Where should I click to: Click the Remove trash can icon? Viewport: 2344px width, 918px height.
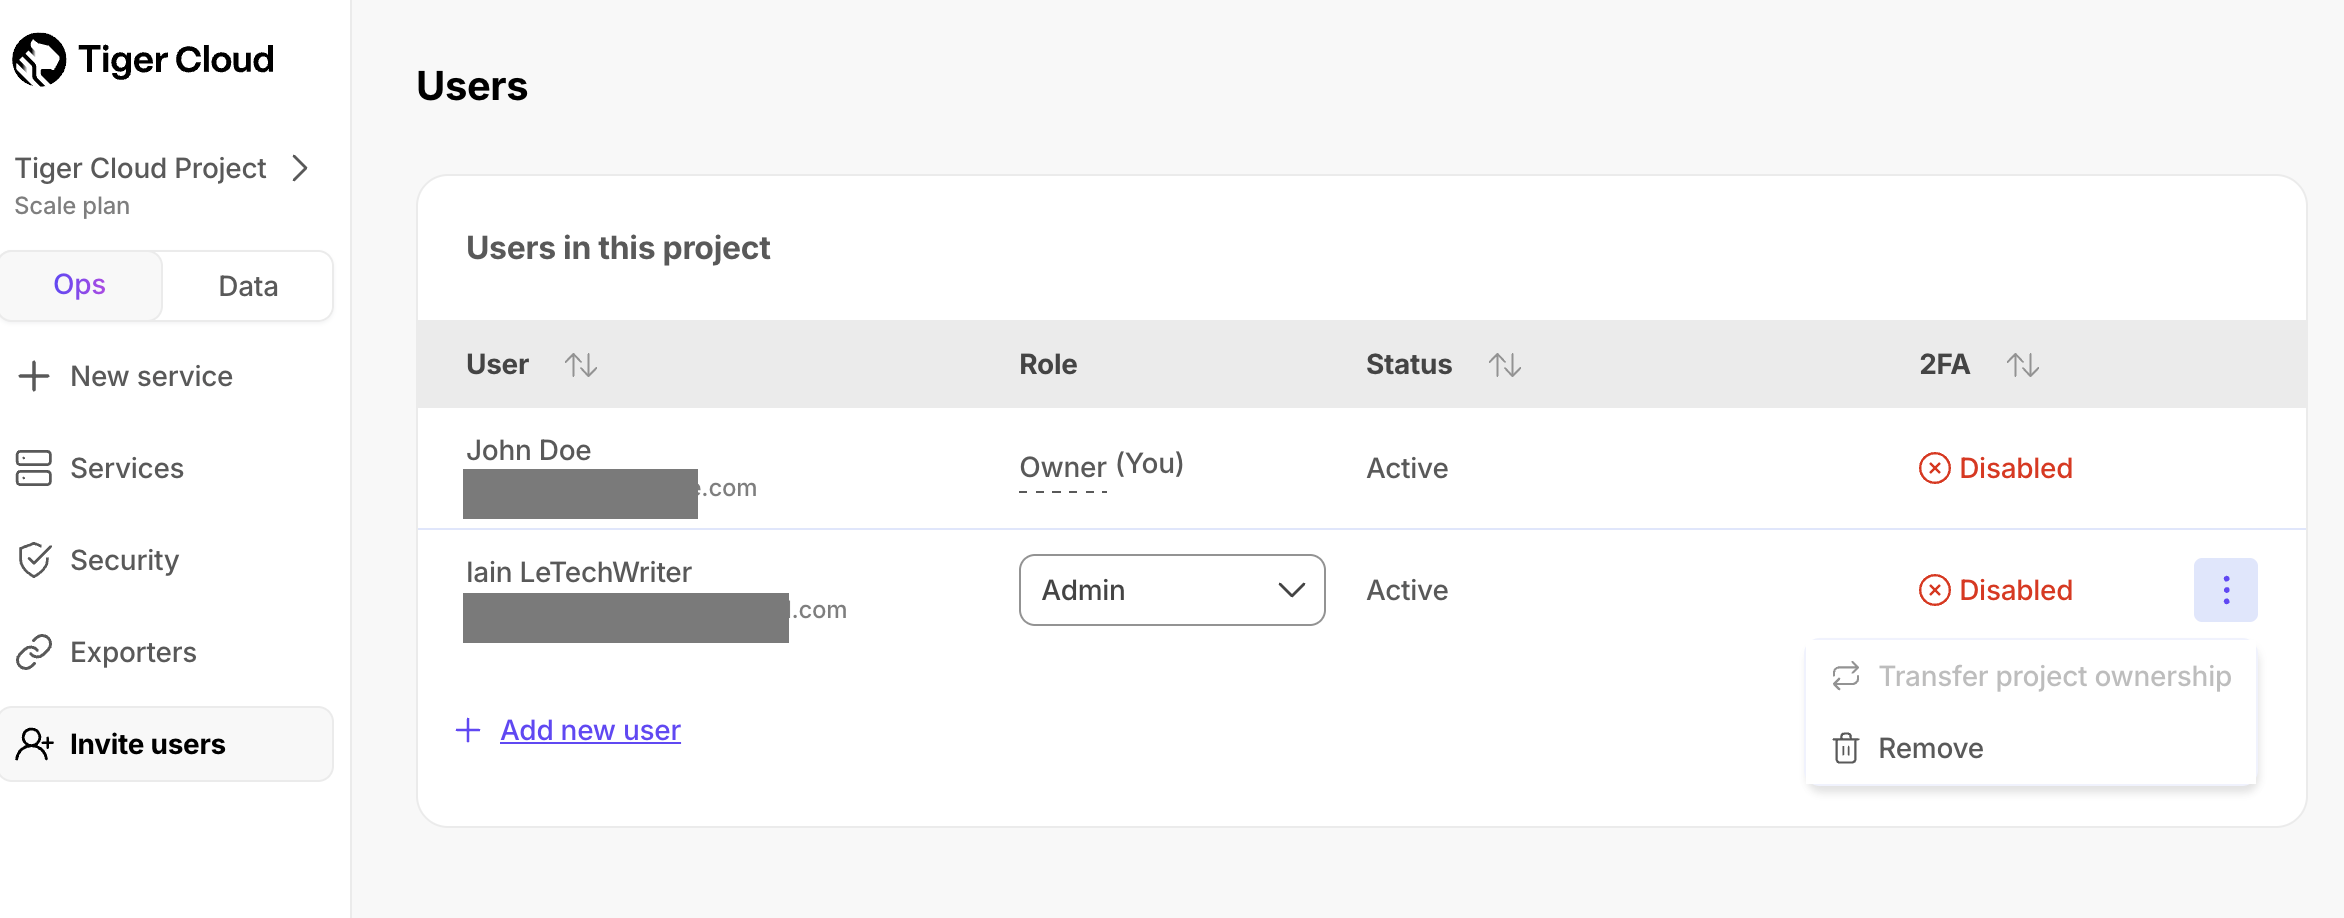[1846, 748]
